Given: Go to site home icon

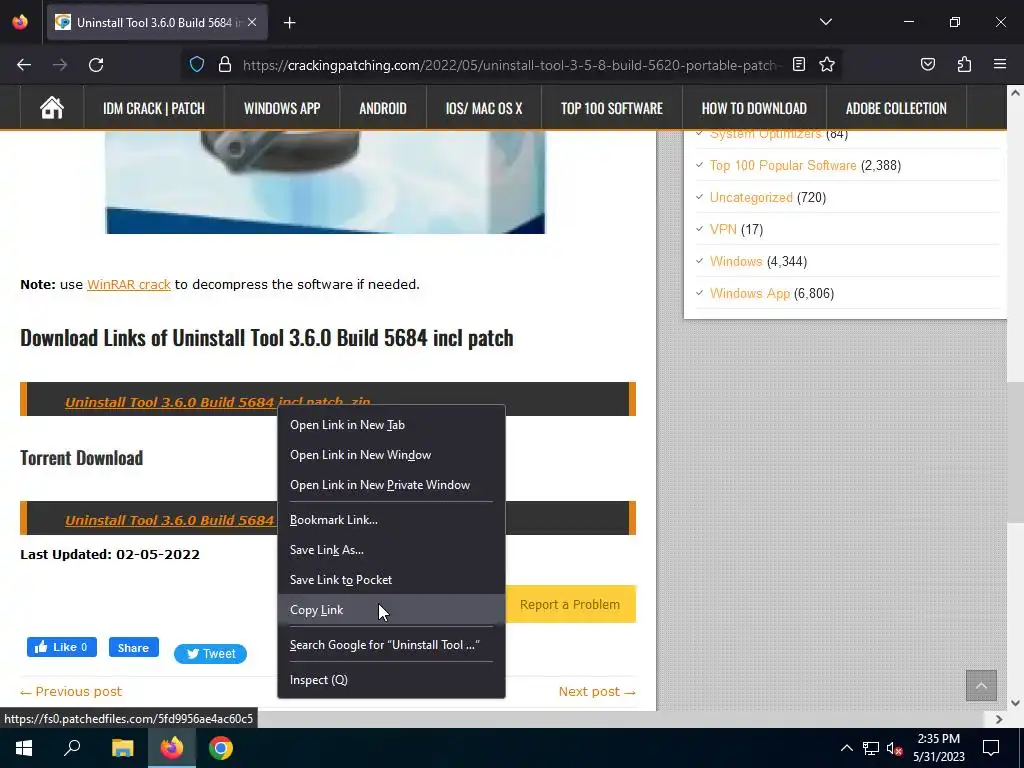Looking at the screenshot, I should click(x=52, y=108).
